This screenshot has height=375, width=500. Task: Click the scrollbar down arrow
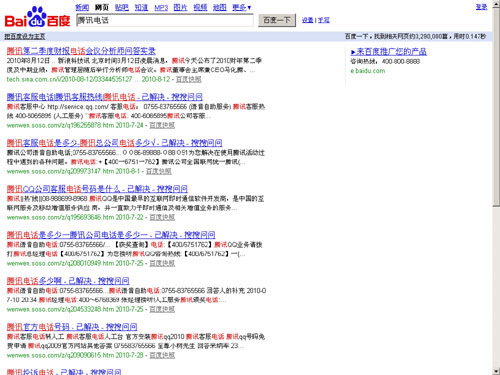tap(496, 371)
